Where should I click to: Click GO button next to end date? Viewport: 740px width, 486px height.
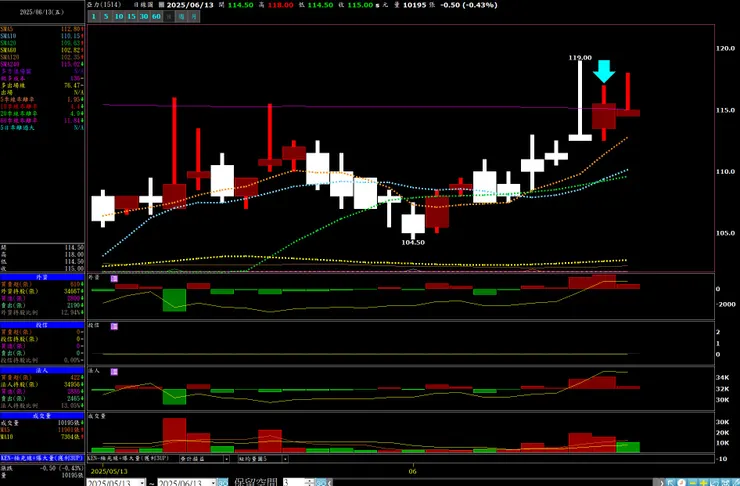click(223, 482)
